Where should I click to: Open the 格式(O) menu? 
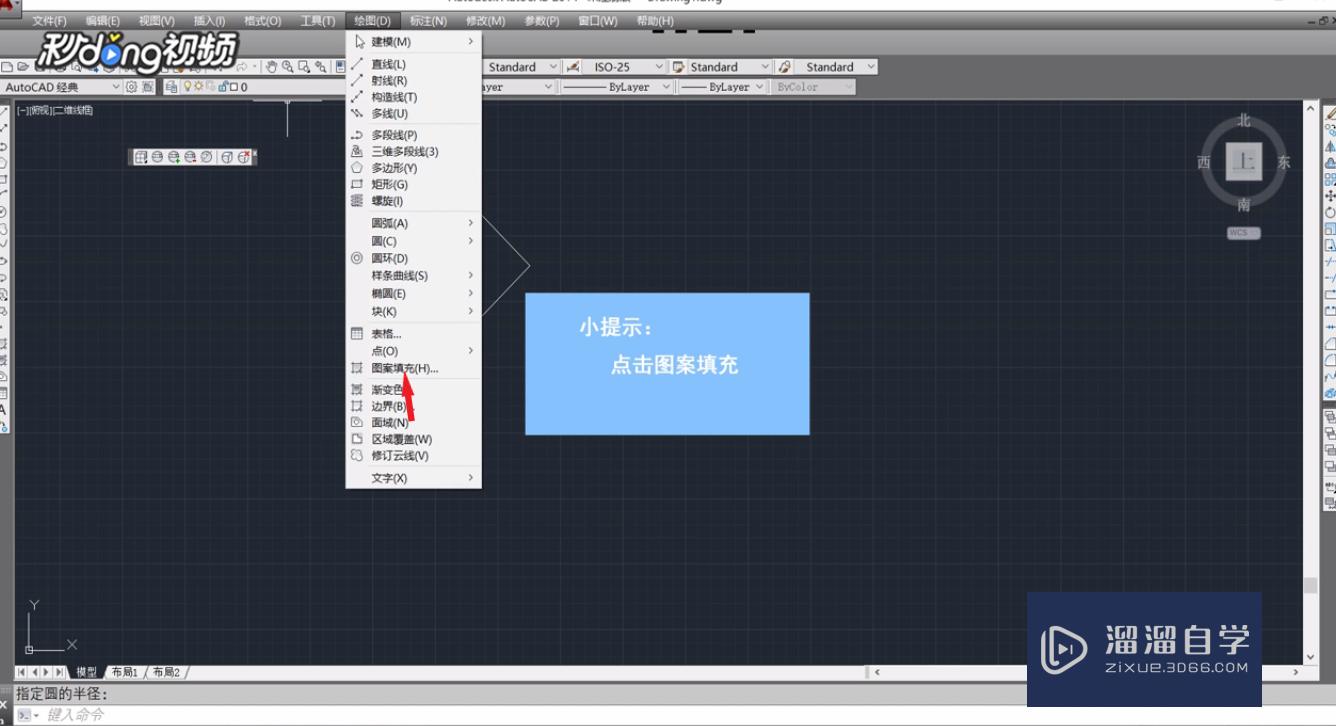click(x=263, y=21)
